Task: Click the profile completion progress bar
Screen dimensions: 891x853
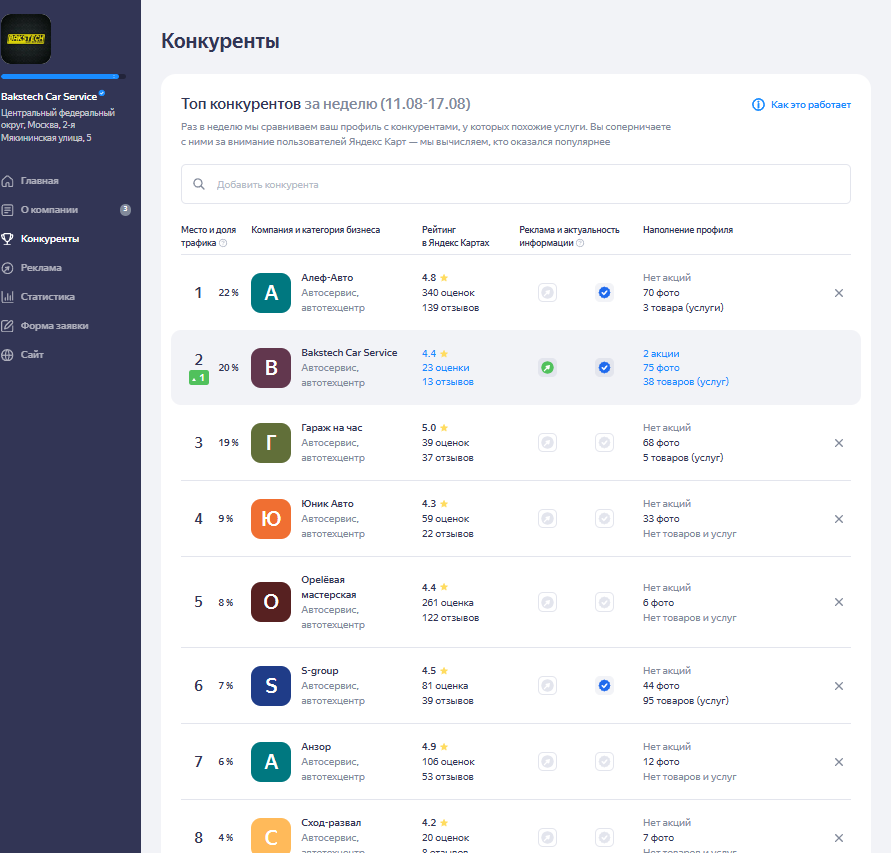Action: [x=63, y=76]
